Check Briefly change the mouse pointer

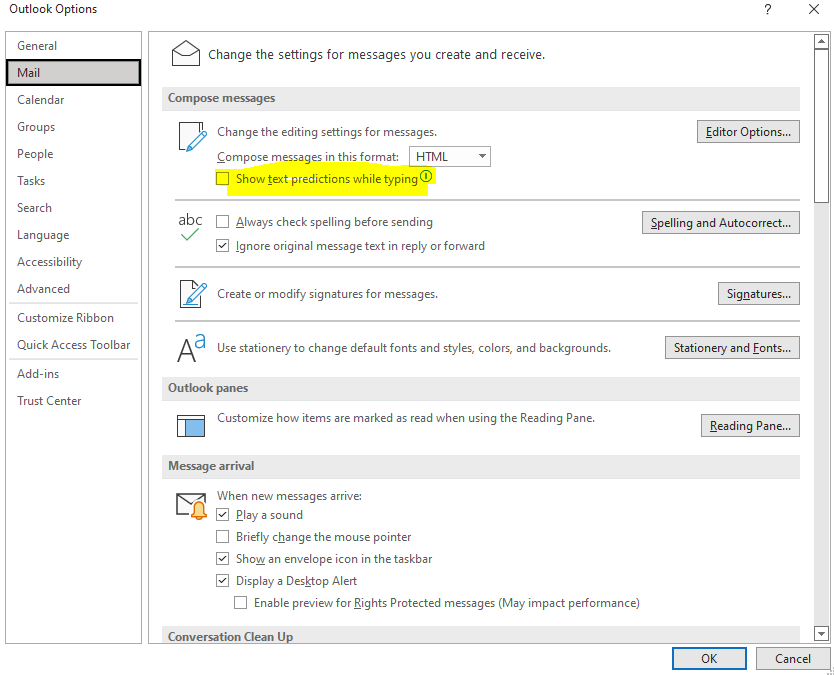click(222, 536)
